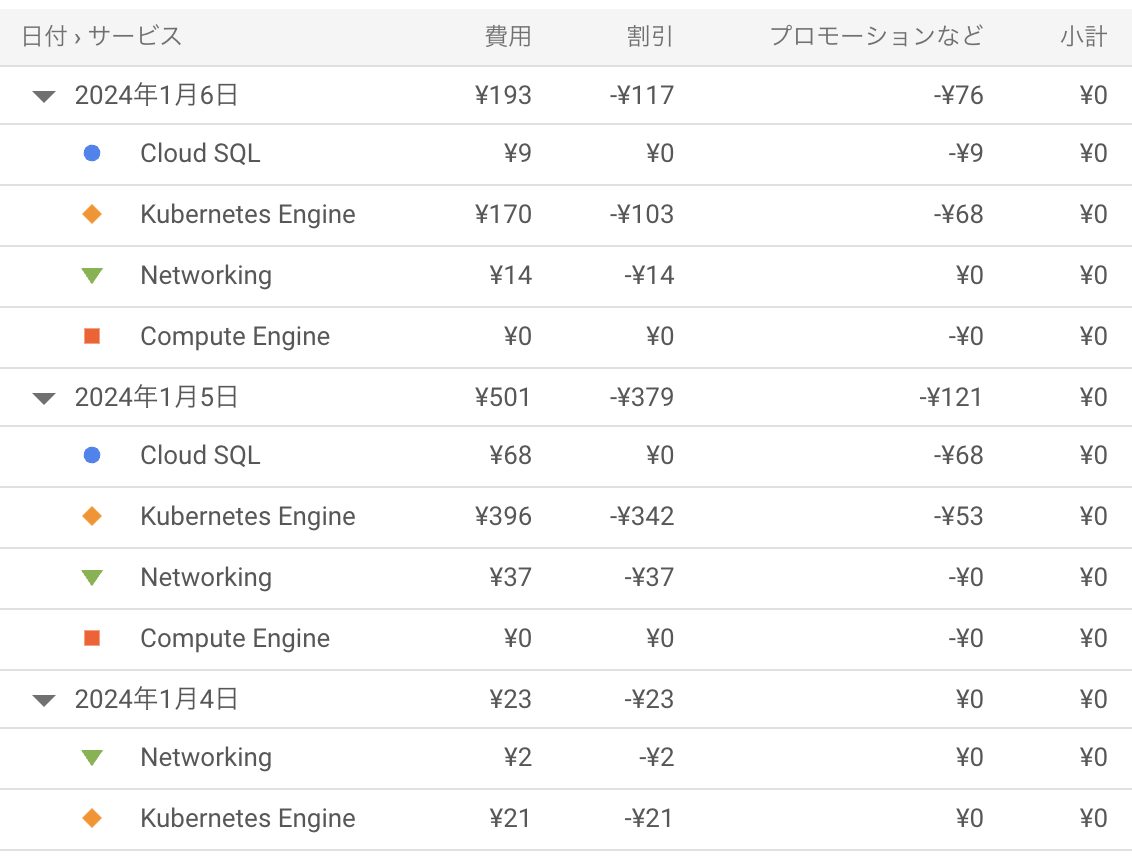Click orange diamond icon for Kubernetes Engine under January 5
The image size is (1132, 858).
click(x=92, y=517)
